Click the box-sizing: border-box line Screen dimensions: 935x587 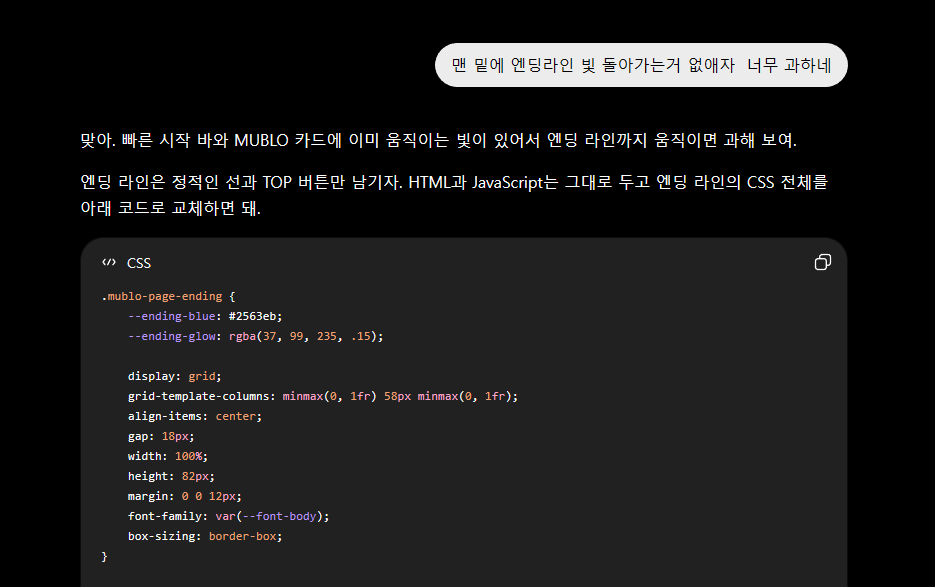[x=205, y=536]
